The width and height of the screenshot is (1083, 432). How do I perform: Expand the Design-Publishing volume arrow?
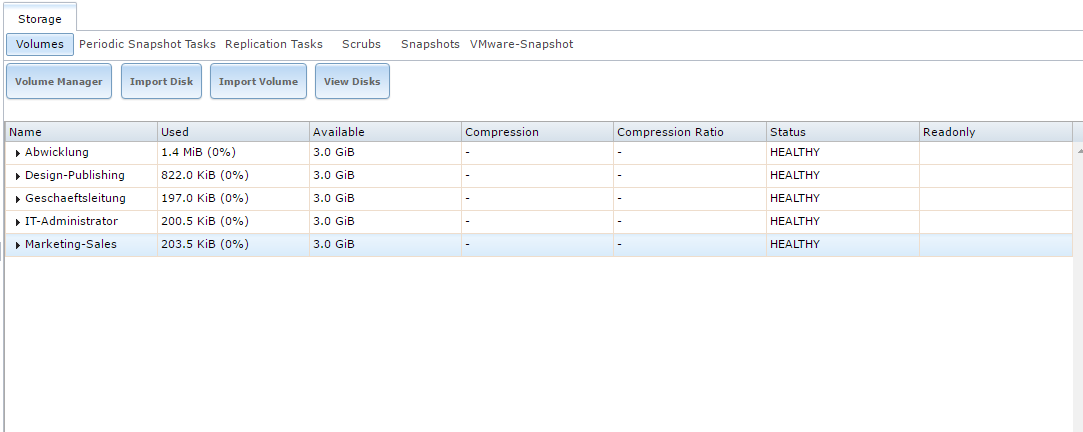tap(18, 176)
